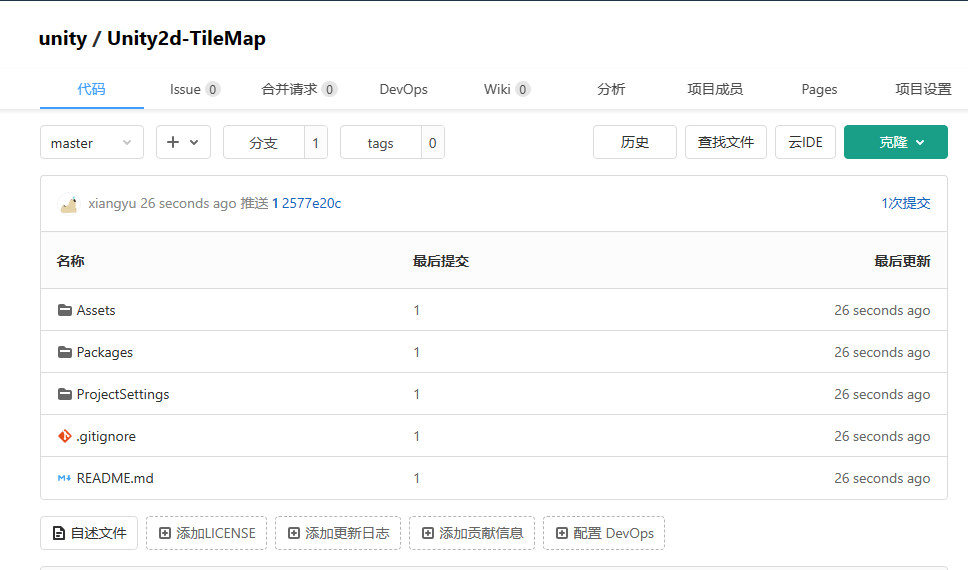
Task: Click the Unity2d-TileMap project title
Action: click(x=186, y=38)
